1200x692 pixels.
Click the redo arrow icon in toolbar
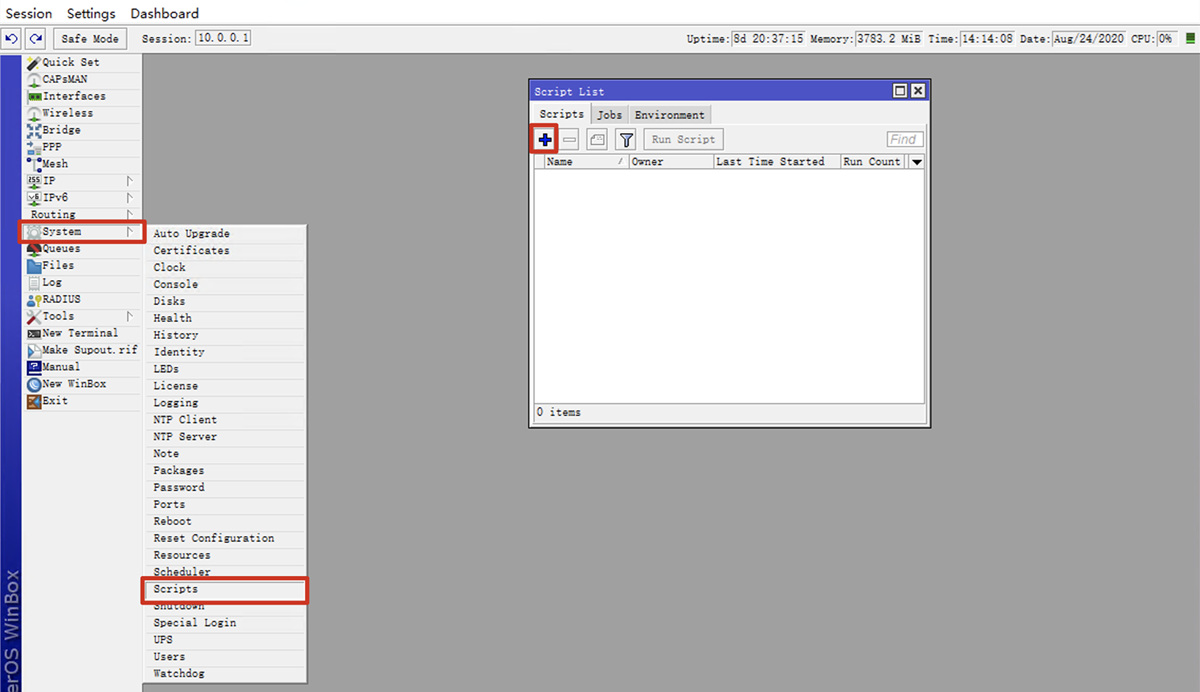click(36, 39)
